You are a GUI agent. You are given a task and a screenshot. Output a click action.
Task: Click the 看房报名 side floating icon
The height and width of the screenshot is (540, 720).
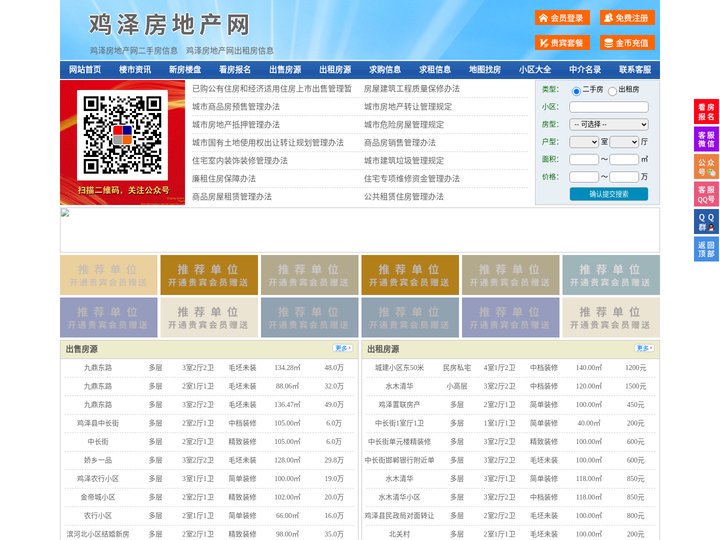pyautogui.click(x=706, y=112)
